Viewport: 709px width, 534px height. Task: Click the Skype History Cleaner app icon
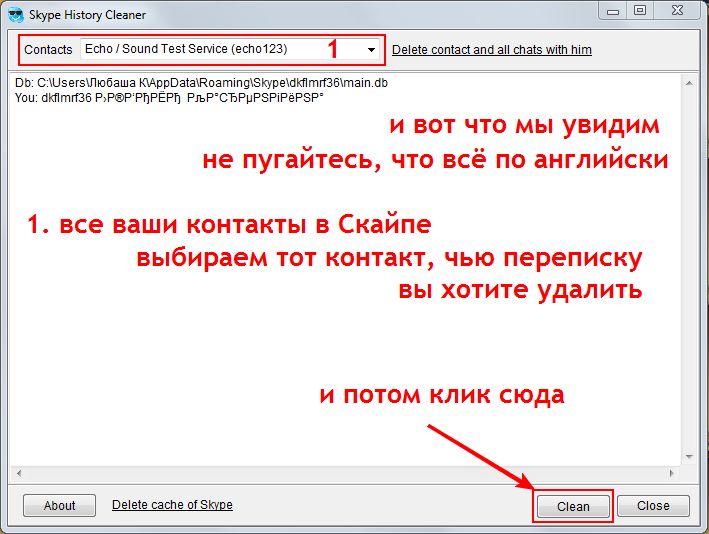point(16,14)
